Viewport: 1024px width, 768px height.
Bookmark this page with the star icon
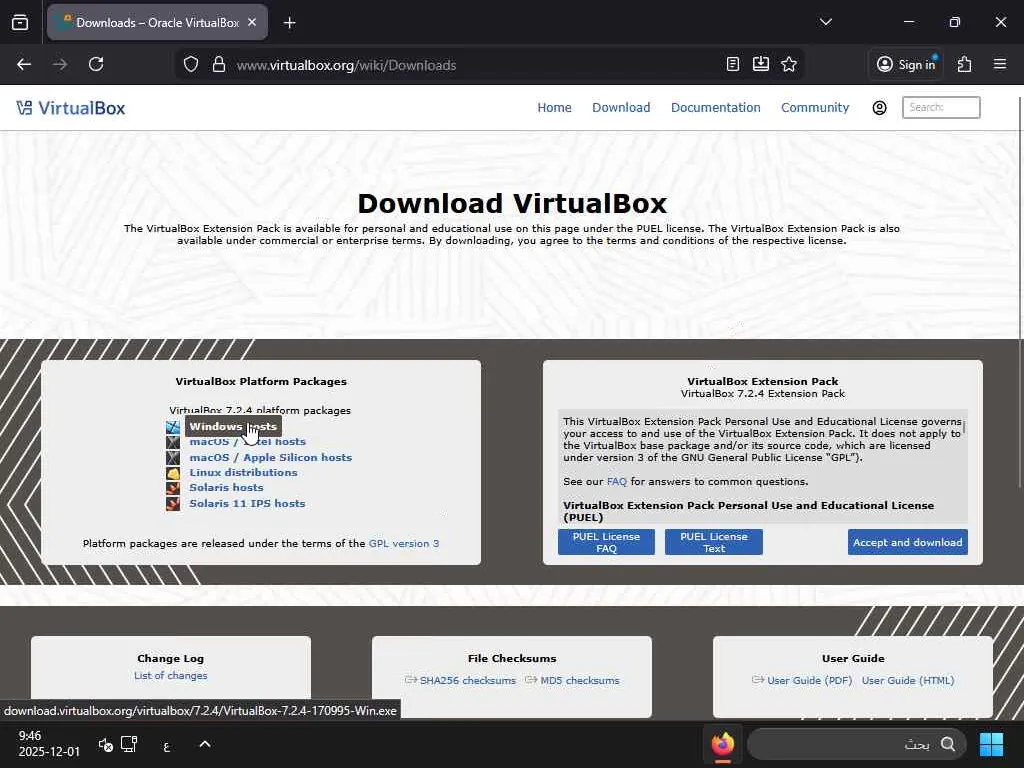[789, 64]
